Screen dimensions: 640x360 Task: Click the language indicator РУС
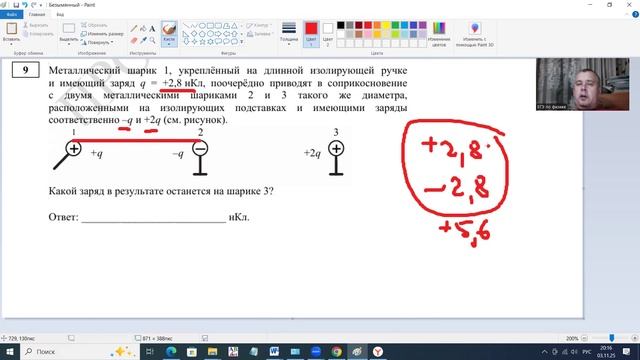pos(587,351)
